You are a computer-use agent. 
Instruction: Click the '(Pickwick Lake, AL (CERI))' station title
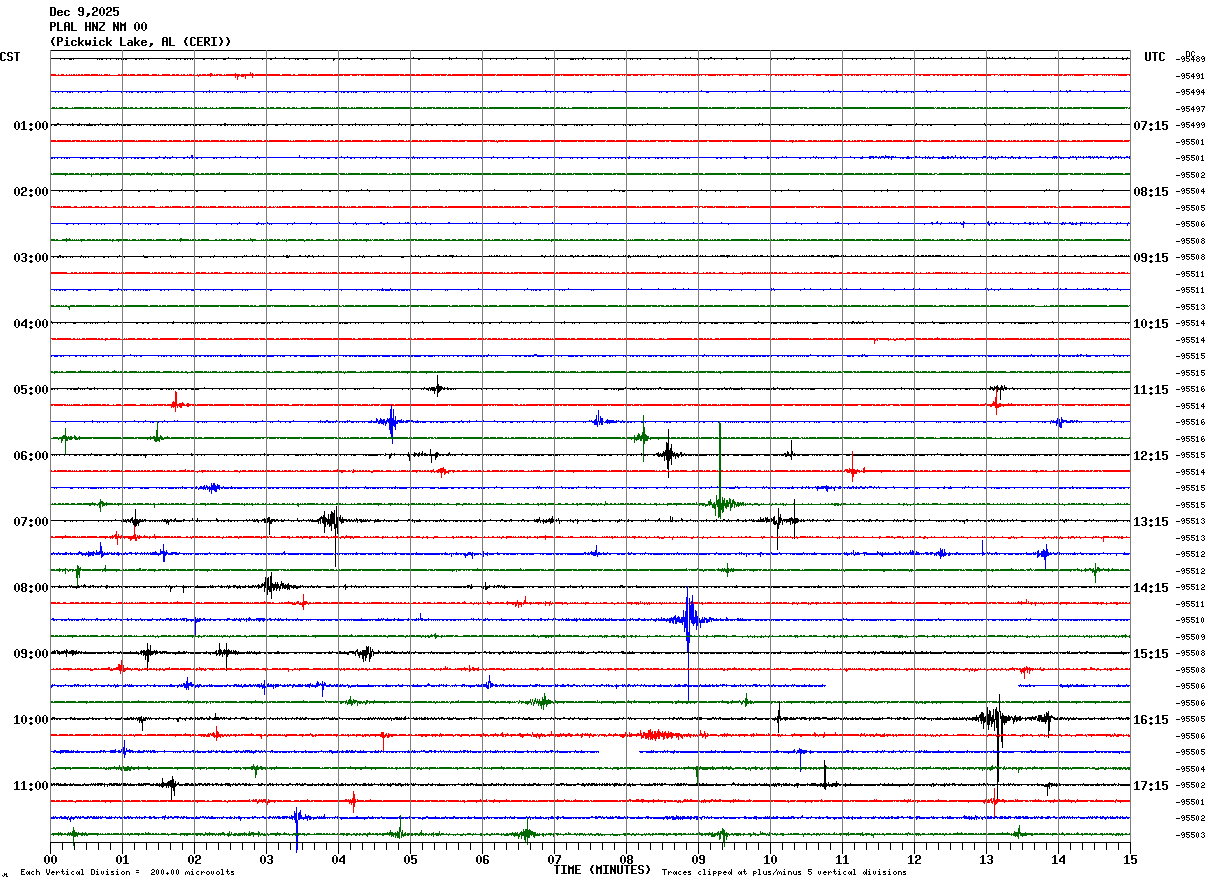pos(140,42)
